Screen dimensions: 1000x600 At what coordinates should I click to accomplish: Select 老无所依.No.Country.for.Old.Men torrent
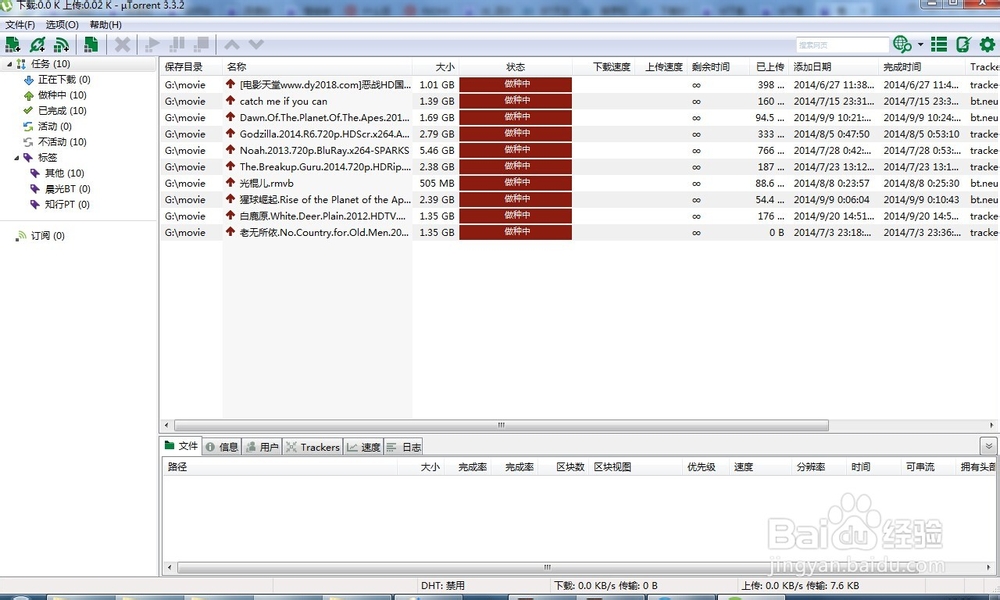[x=580, y=232]
